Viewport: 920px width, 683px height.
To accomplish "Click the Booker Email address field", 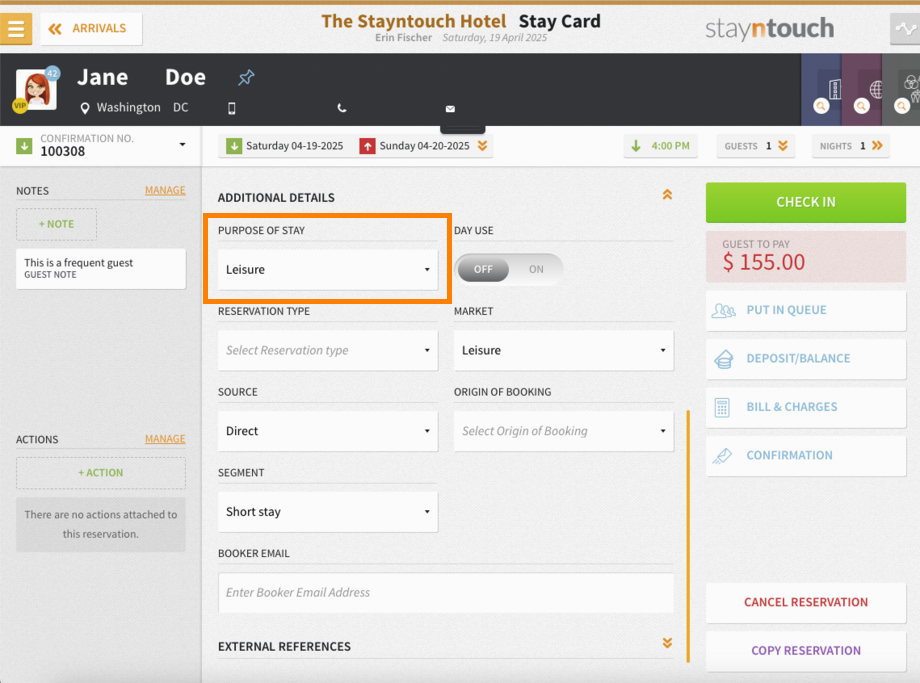I will point(446,593).
